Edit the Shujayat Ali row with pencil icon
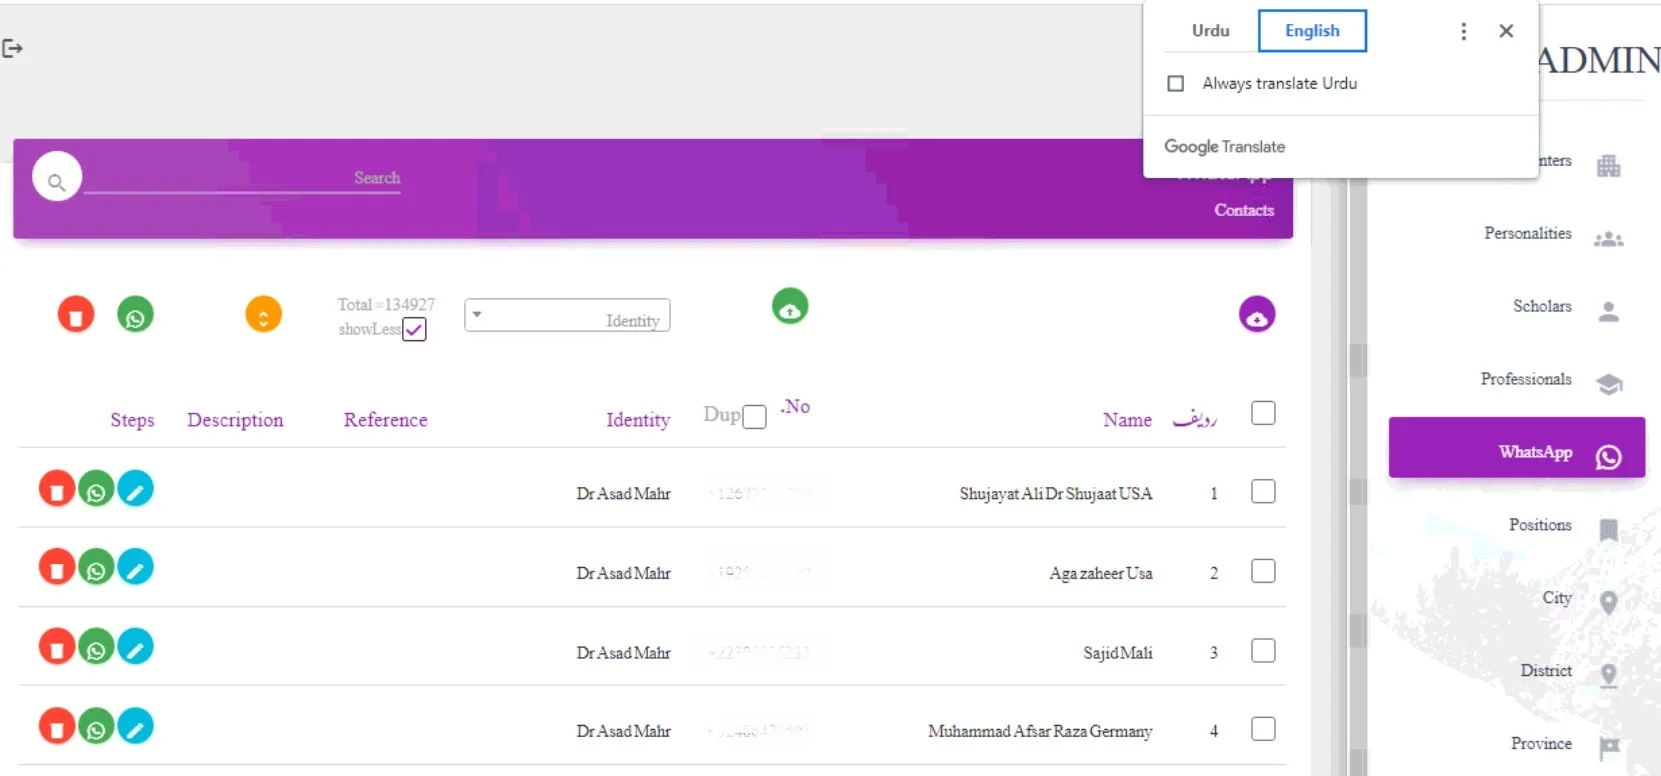The width and height of the screenshot is (1661, 776). click(x=136, y=489)
